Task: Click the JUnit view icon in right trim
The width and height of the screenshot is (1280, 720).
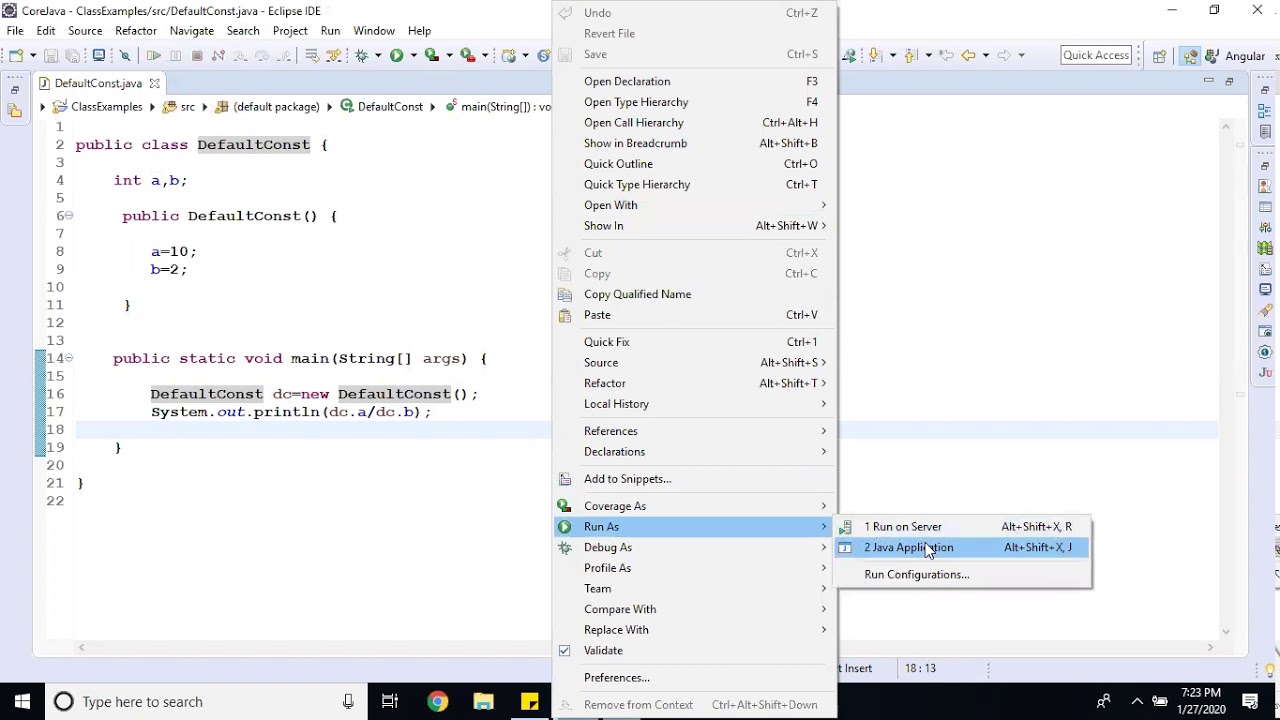Action: coord(1265,373)
